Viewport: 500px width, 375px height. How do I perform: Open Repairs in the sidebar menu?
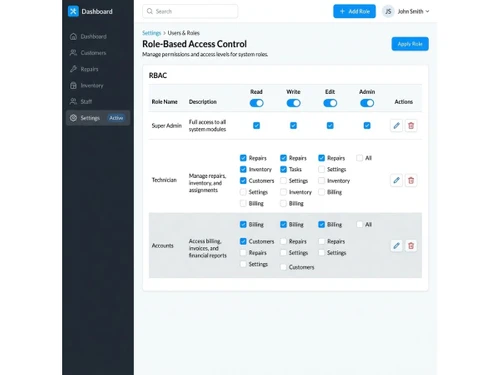click(x=98, y=69)
